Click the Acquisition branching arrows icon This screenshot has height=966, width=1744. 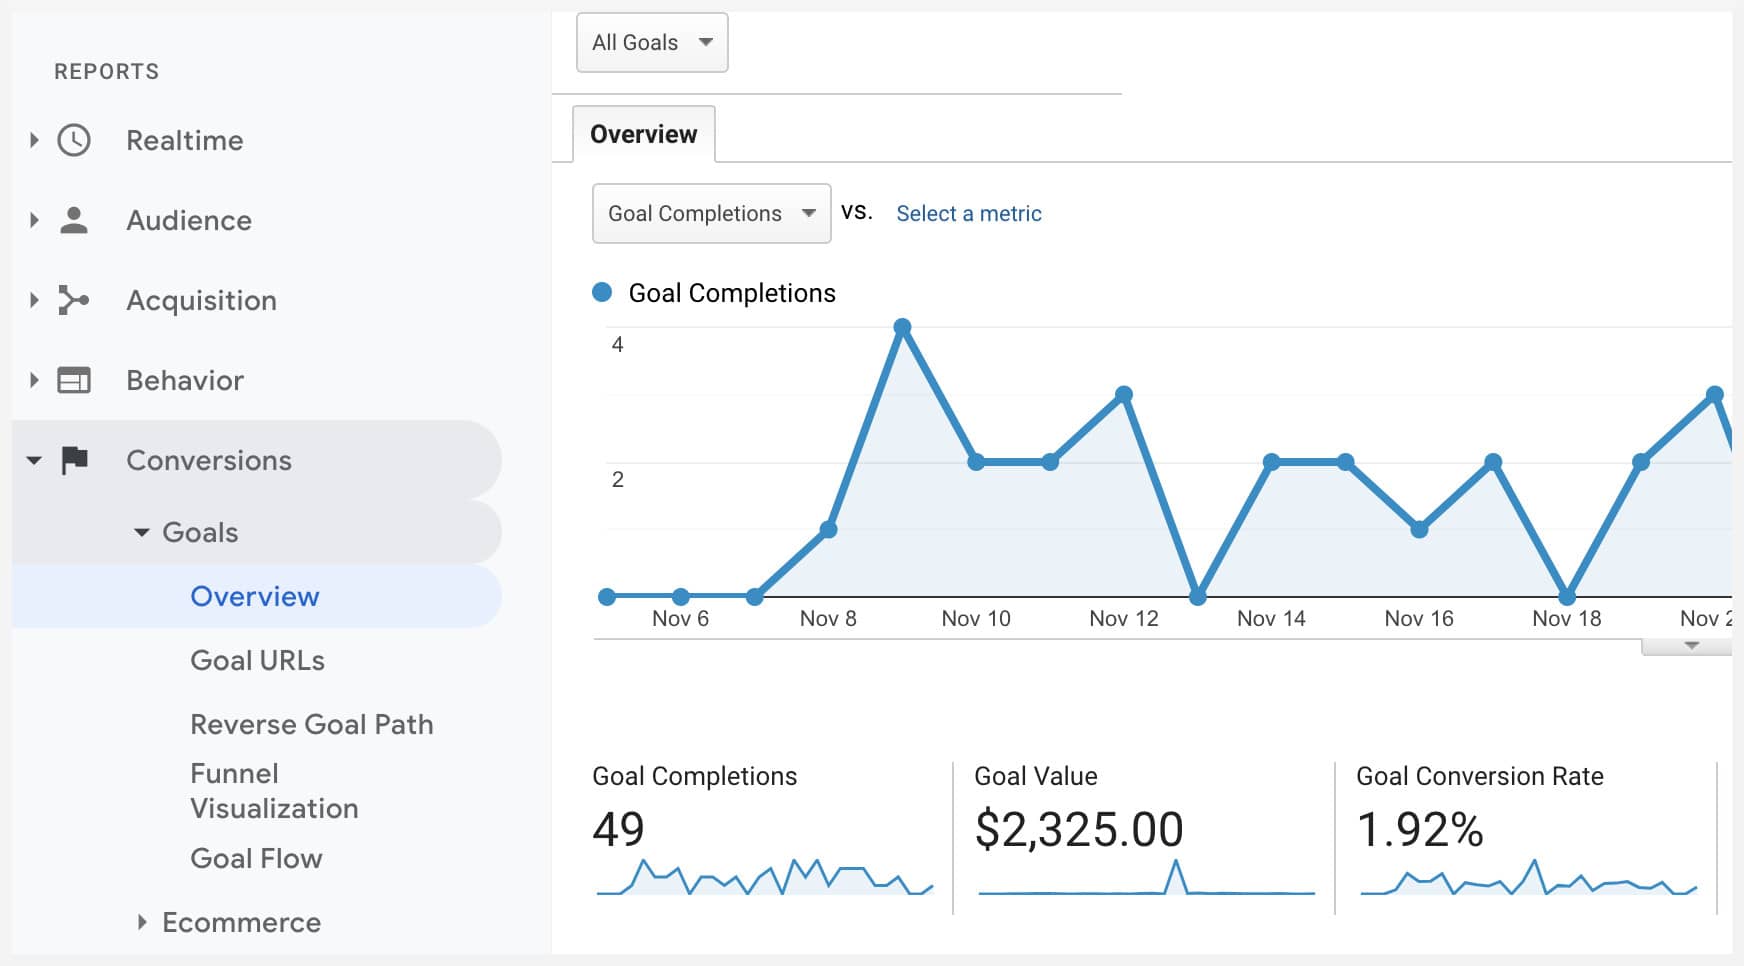[x=74, y=300]
